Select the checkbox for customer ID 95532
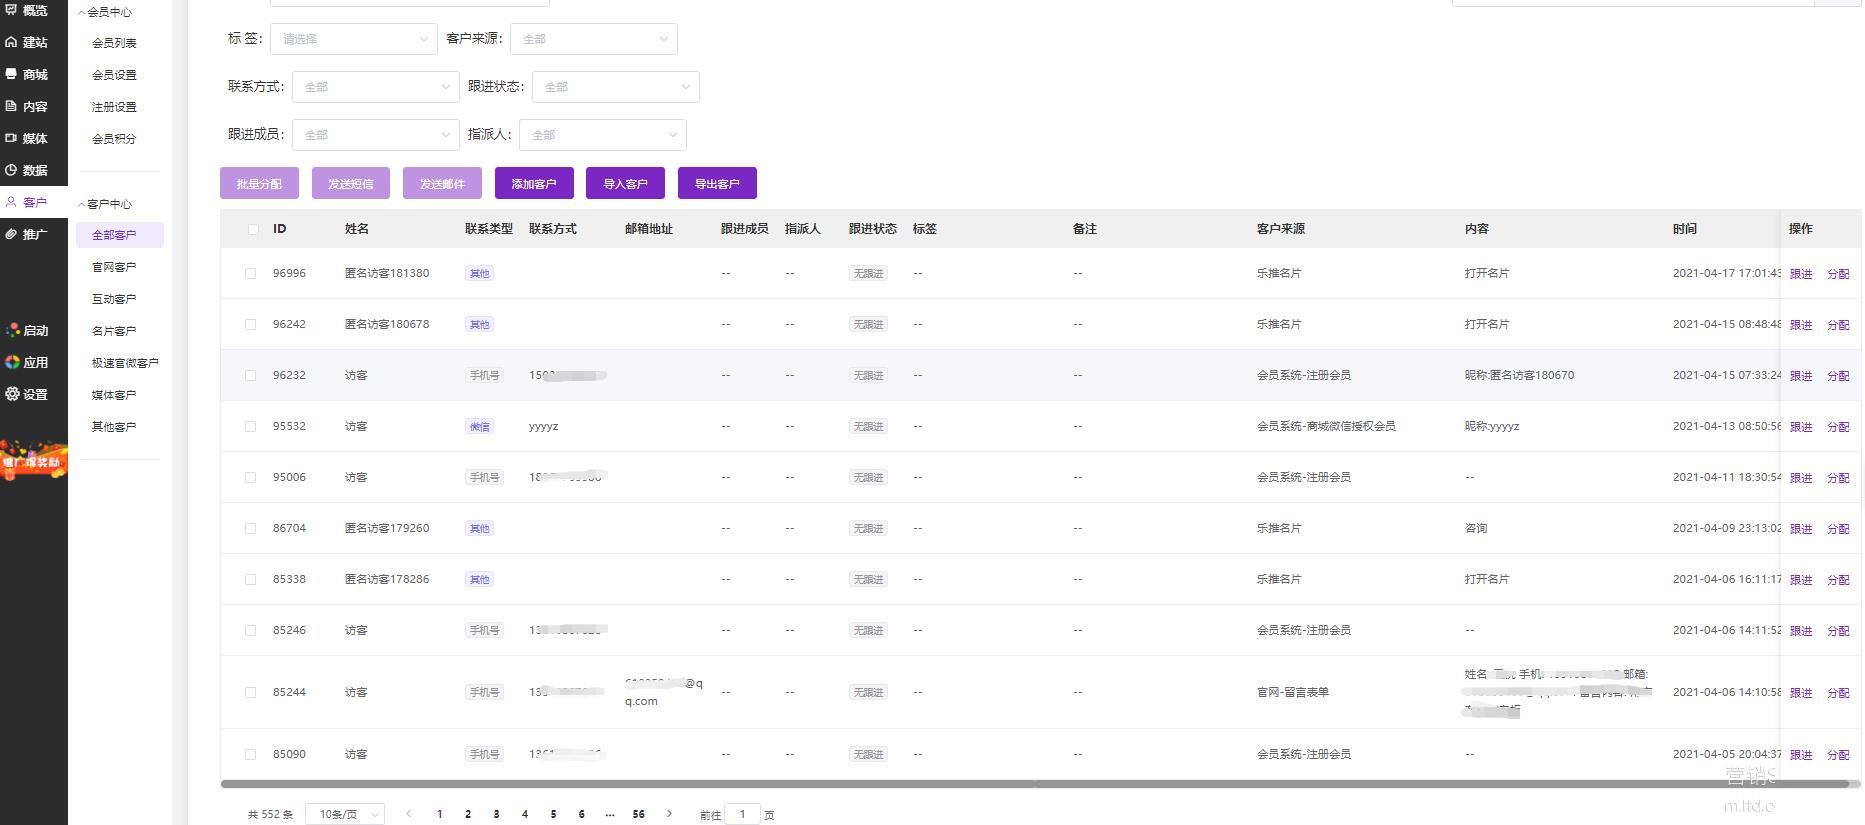Screen dimensions: 1865x825 tap(250, 426)
